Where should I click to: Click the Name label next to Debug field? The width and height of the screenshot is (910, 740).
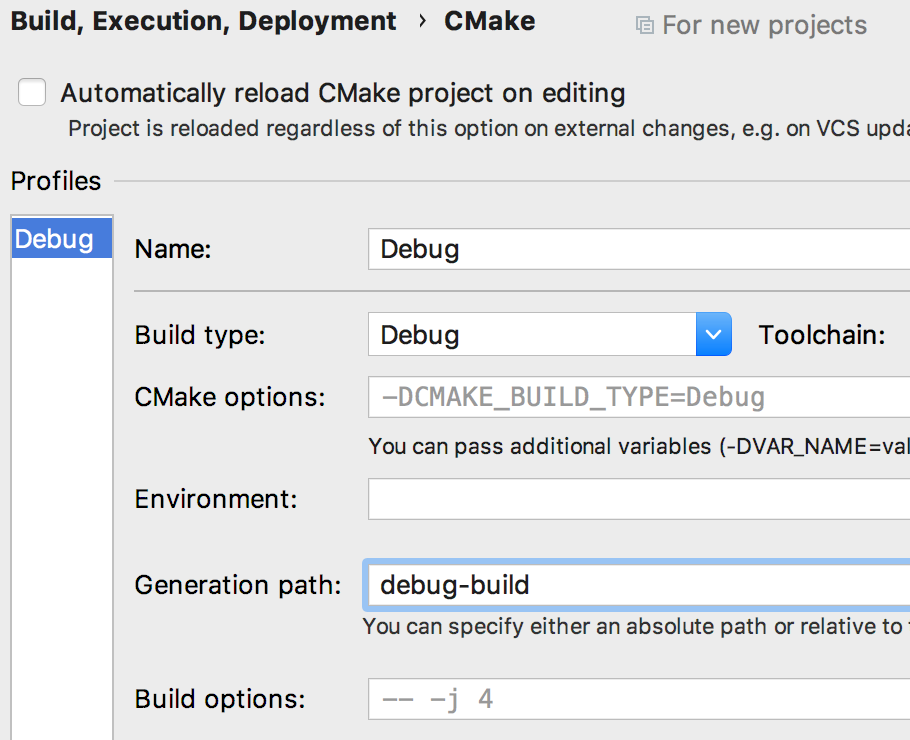172,249
